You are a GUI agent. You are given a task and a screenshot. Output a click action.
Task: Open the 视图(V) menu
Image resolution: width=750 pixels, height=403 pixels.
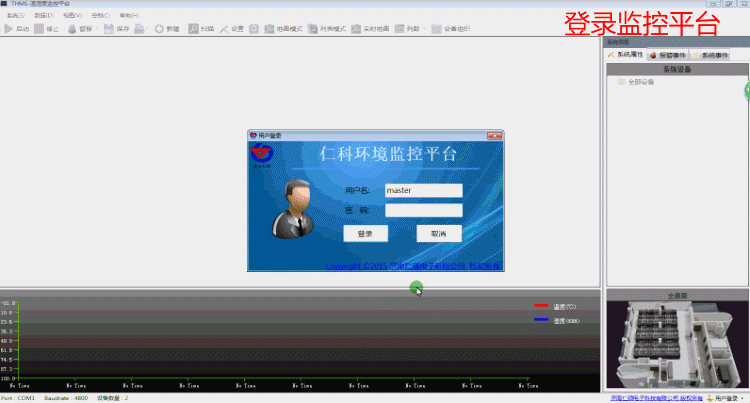point(72,15)
